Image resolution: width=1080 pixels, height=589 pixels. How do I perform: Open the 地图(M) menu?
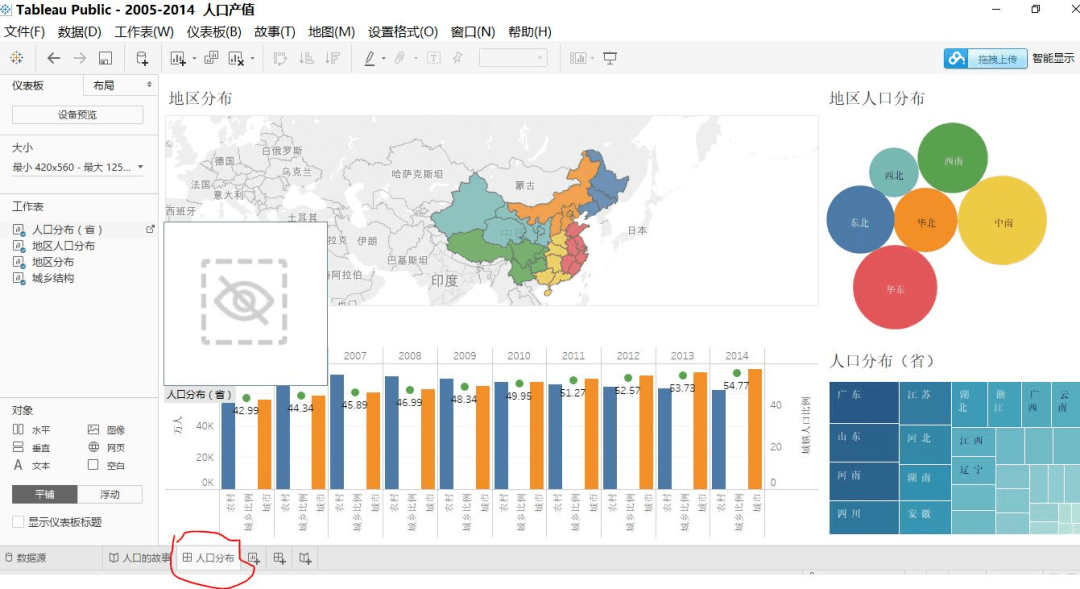click(331, 32)
